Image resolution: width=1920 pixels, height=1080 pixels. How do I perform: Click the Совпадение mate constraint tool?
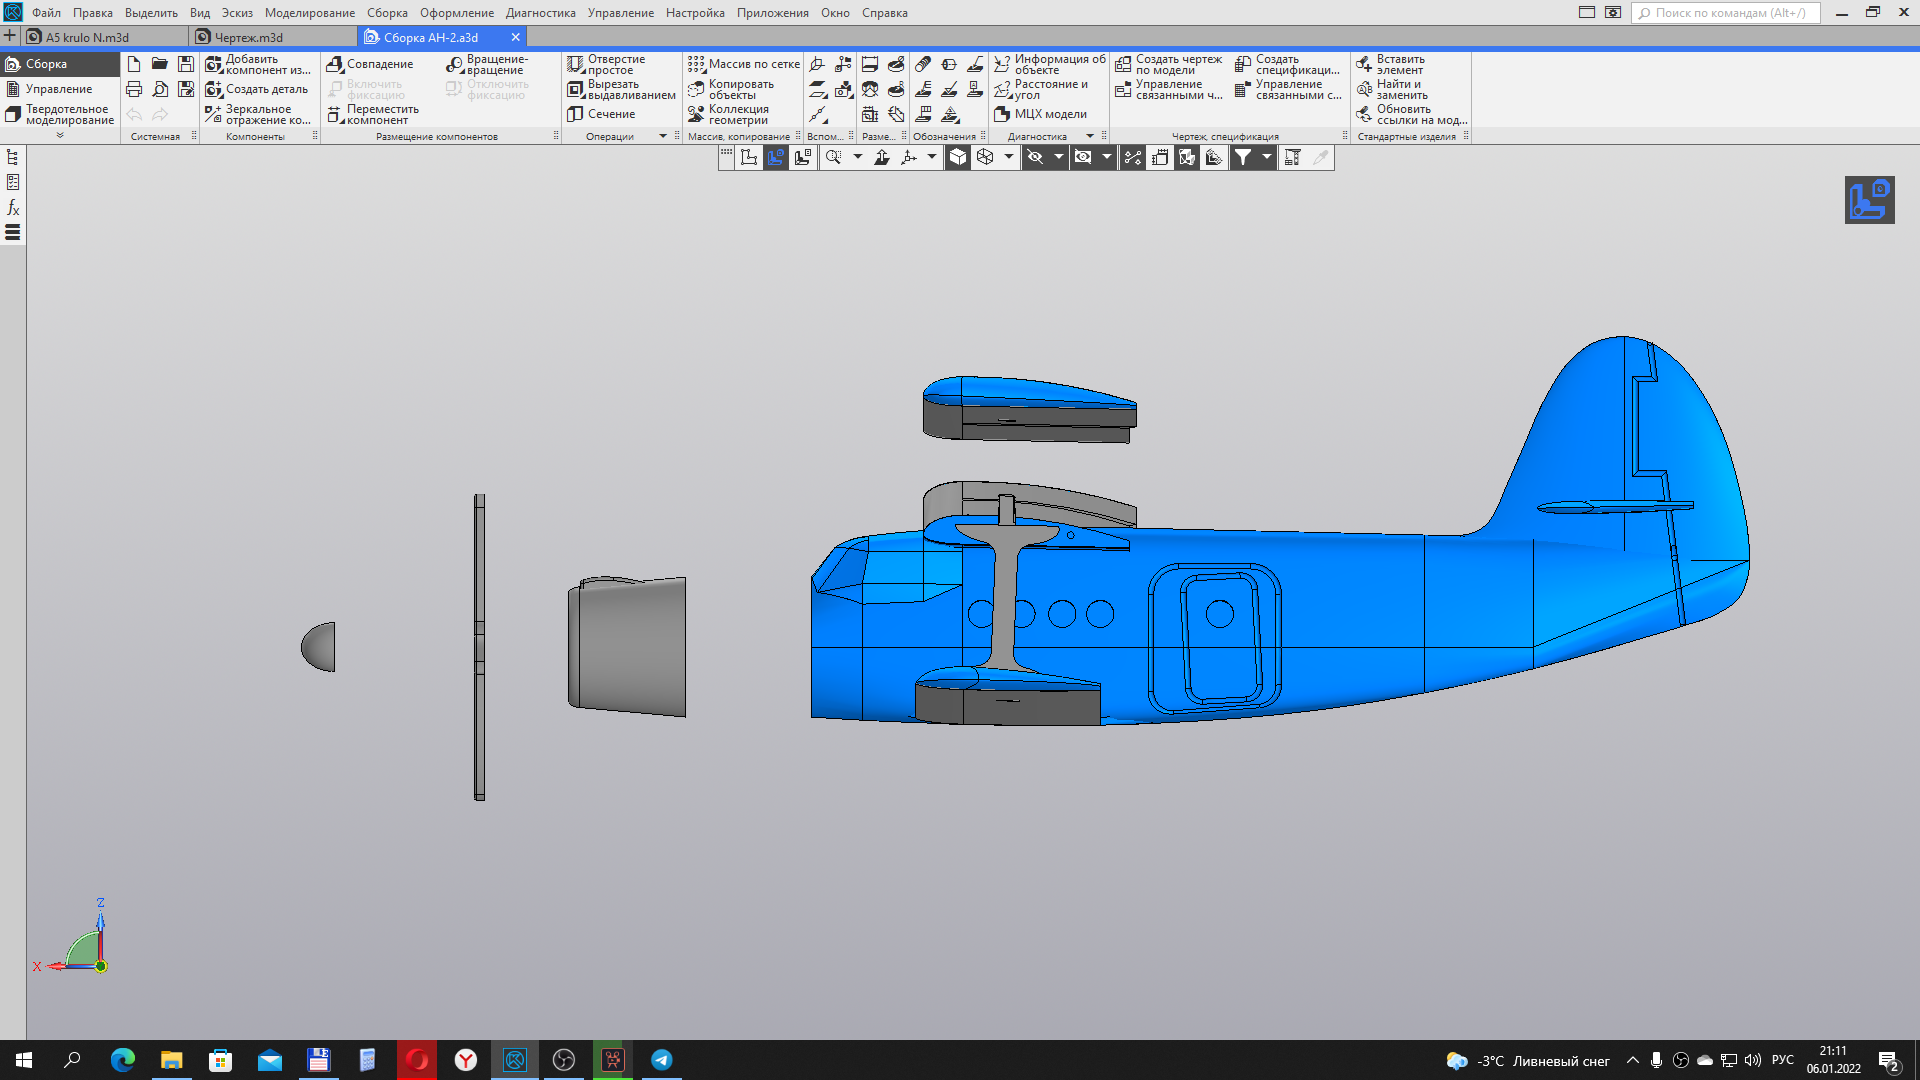coord(370,64)
